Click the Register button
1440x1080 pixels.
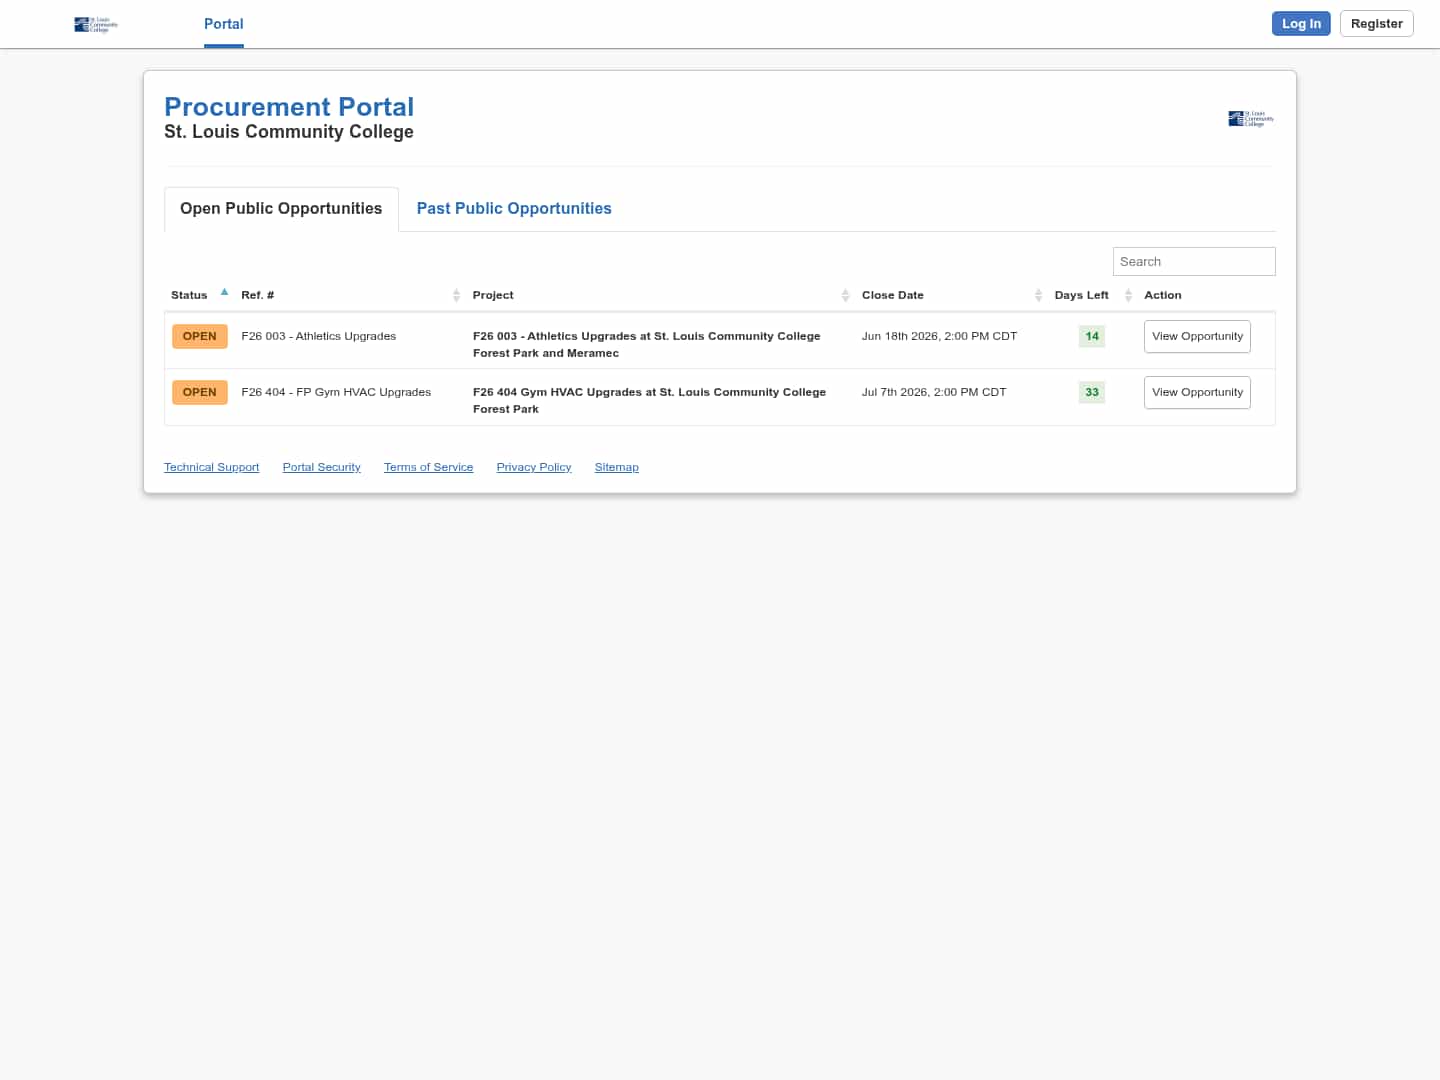pos(1376,24)
